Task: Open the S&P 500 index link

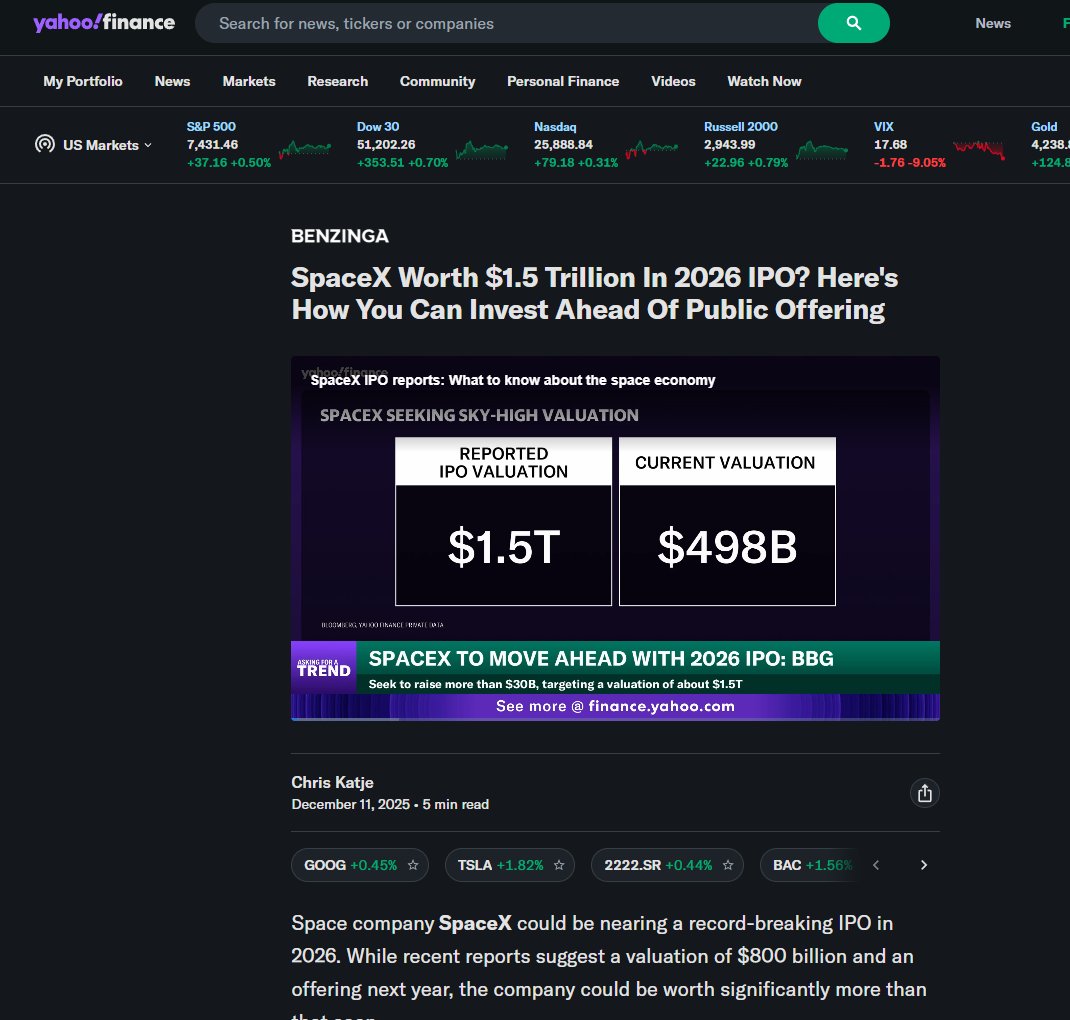Action: tap(212, 127)
